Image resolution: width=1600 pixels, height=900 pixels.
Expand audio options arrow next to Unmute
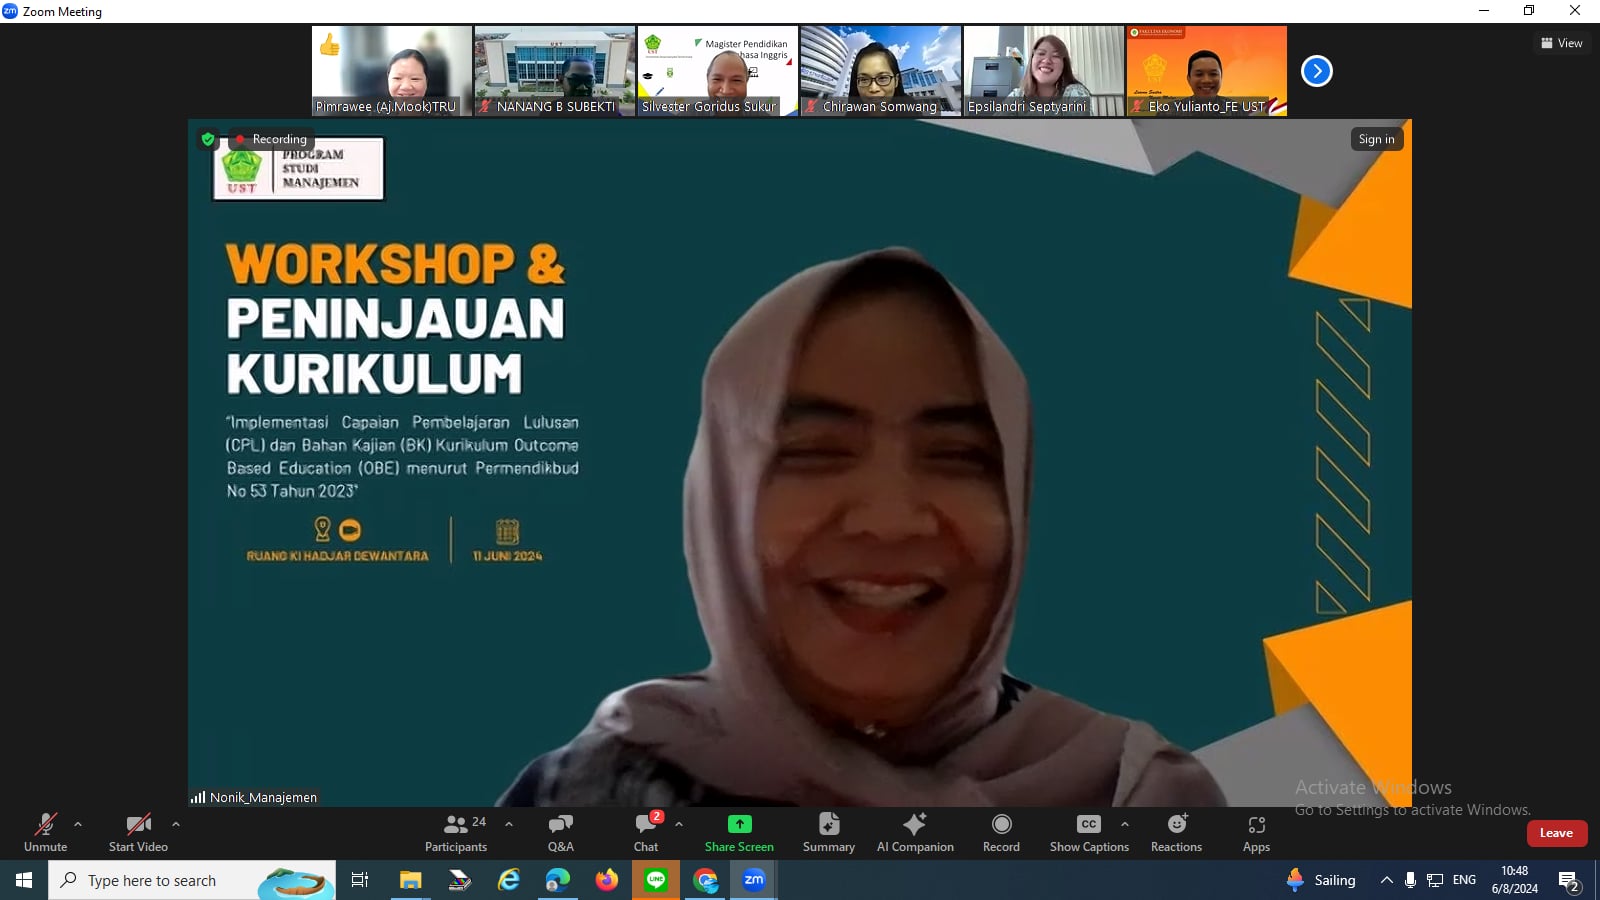tap(78, 825)
